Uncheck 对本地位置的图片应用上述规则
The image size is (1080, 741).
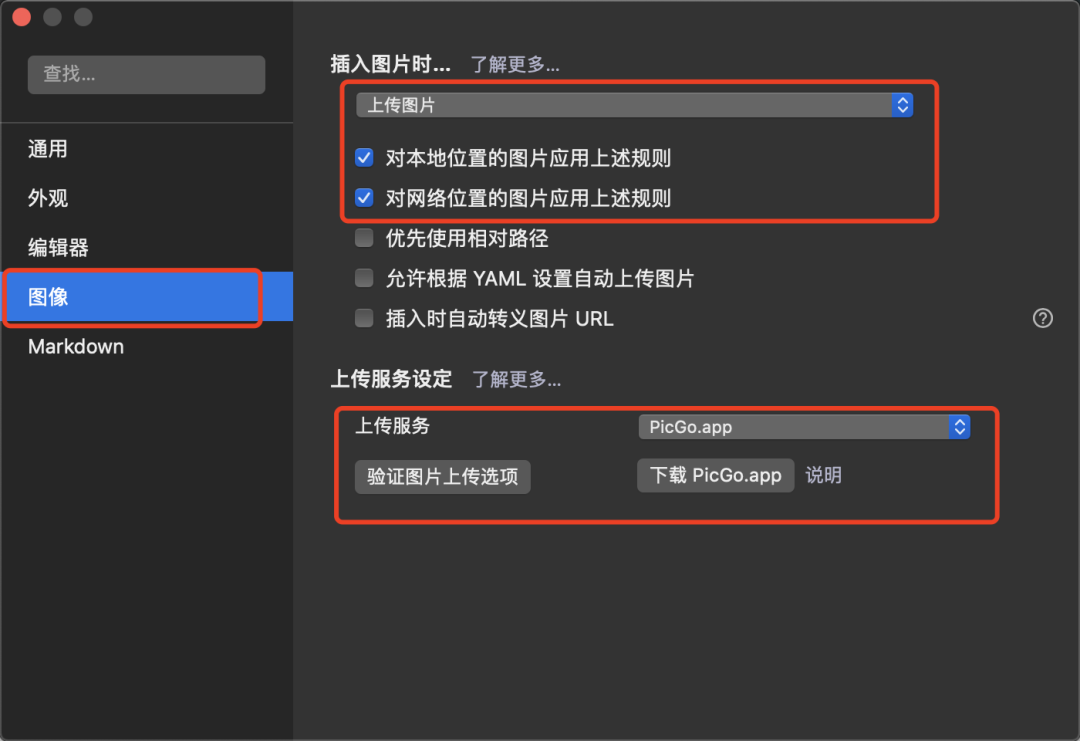pos(364,158)
